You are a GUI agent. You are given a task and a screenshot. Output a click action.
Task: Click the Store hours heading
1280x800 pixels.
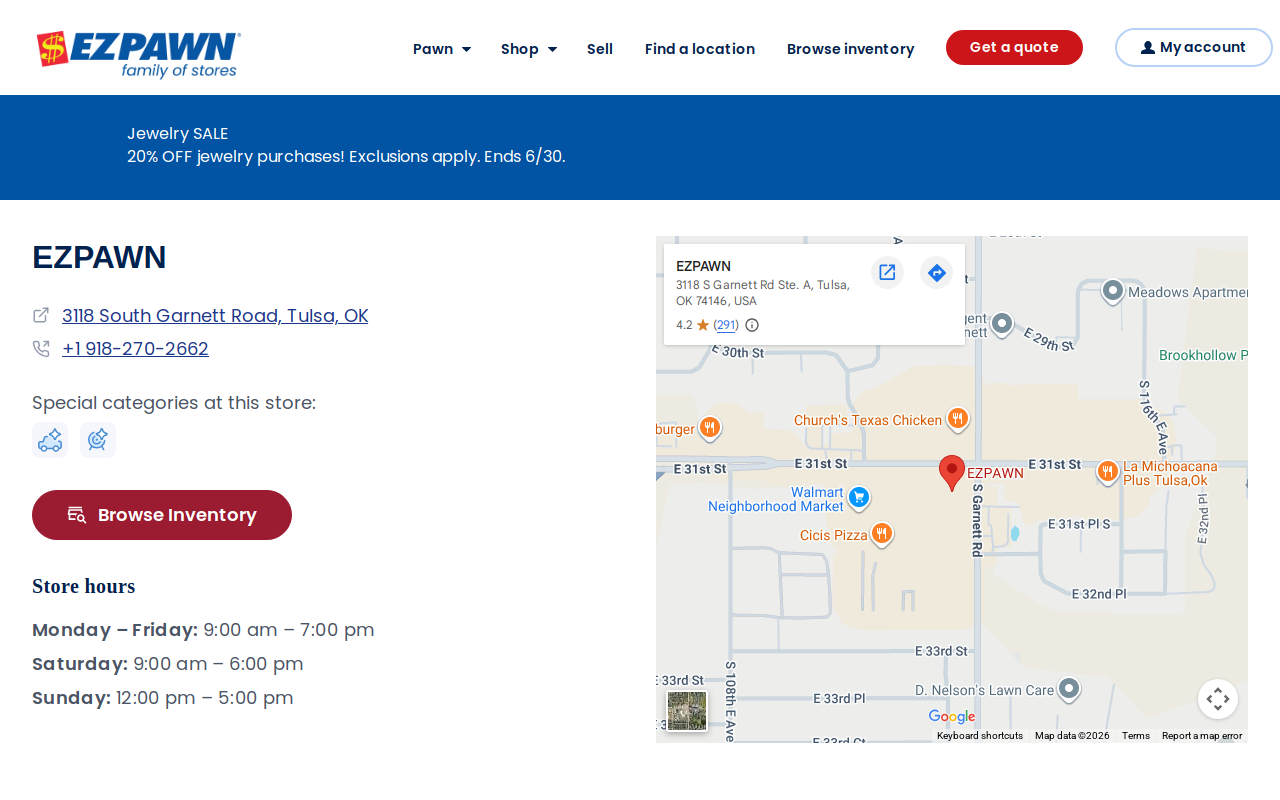coord(83,586)
